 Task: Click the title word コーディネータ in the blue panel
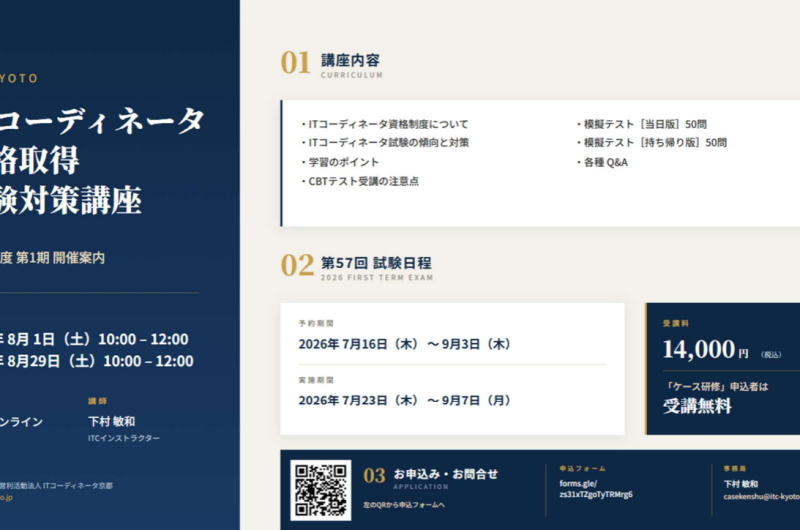pyautogui.click(x=102, y=121)
